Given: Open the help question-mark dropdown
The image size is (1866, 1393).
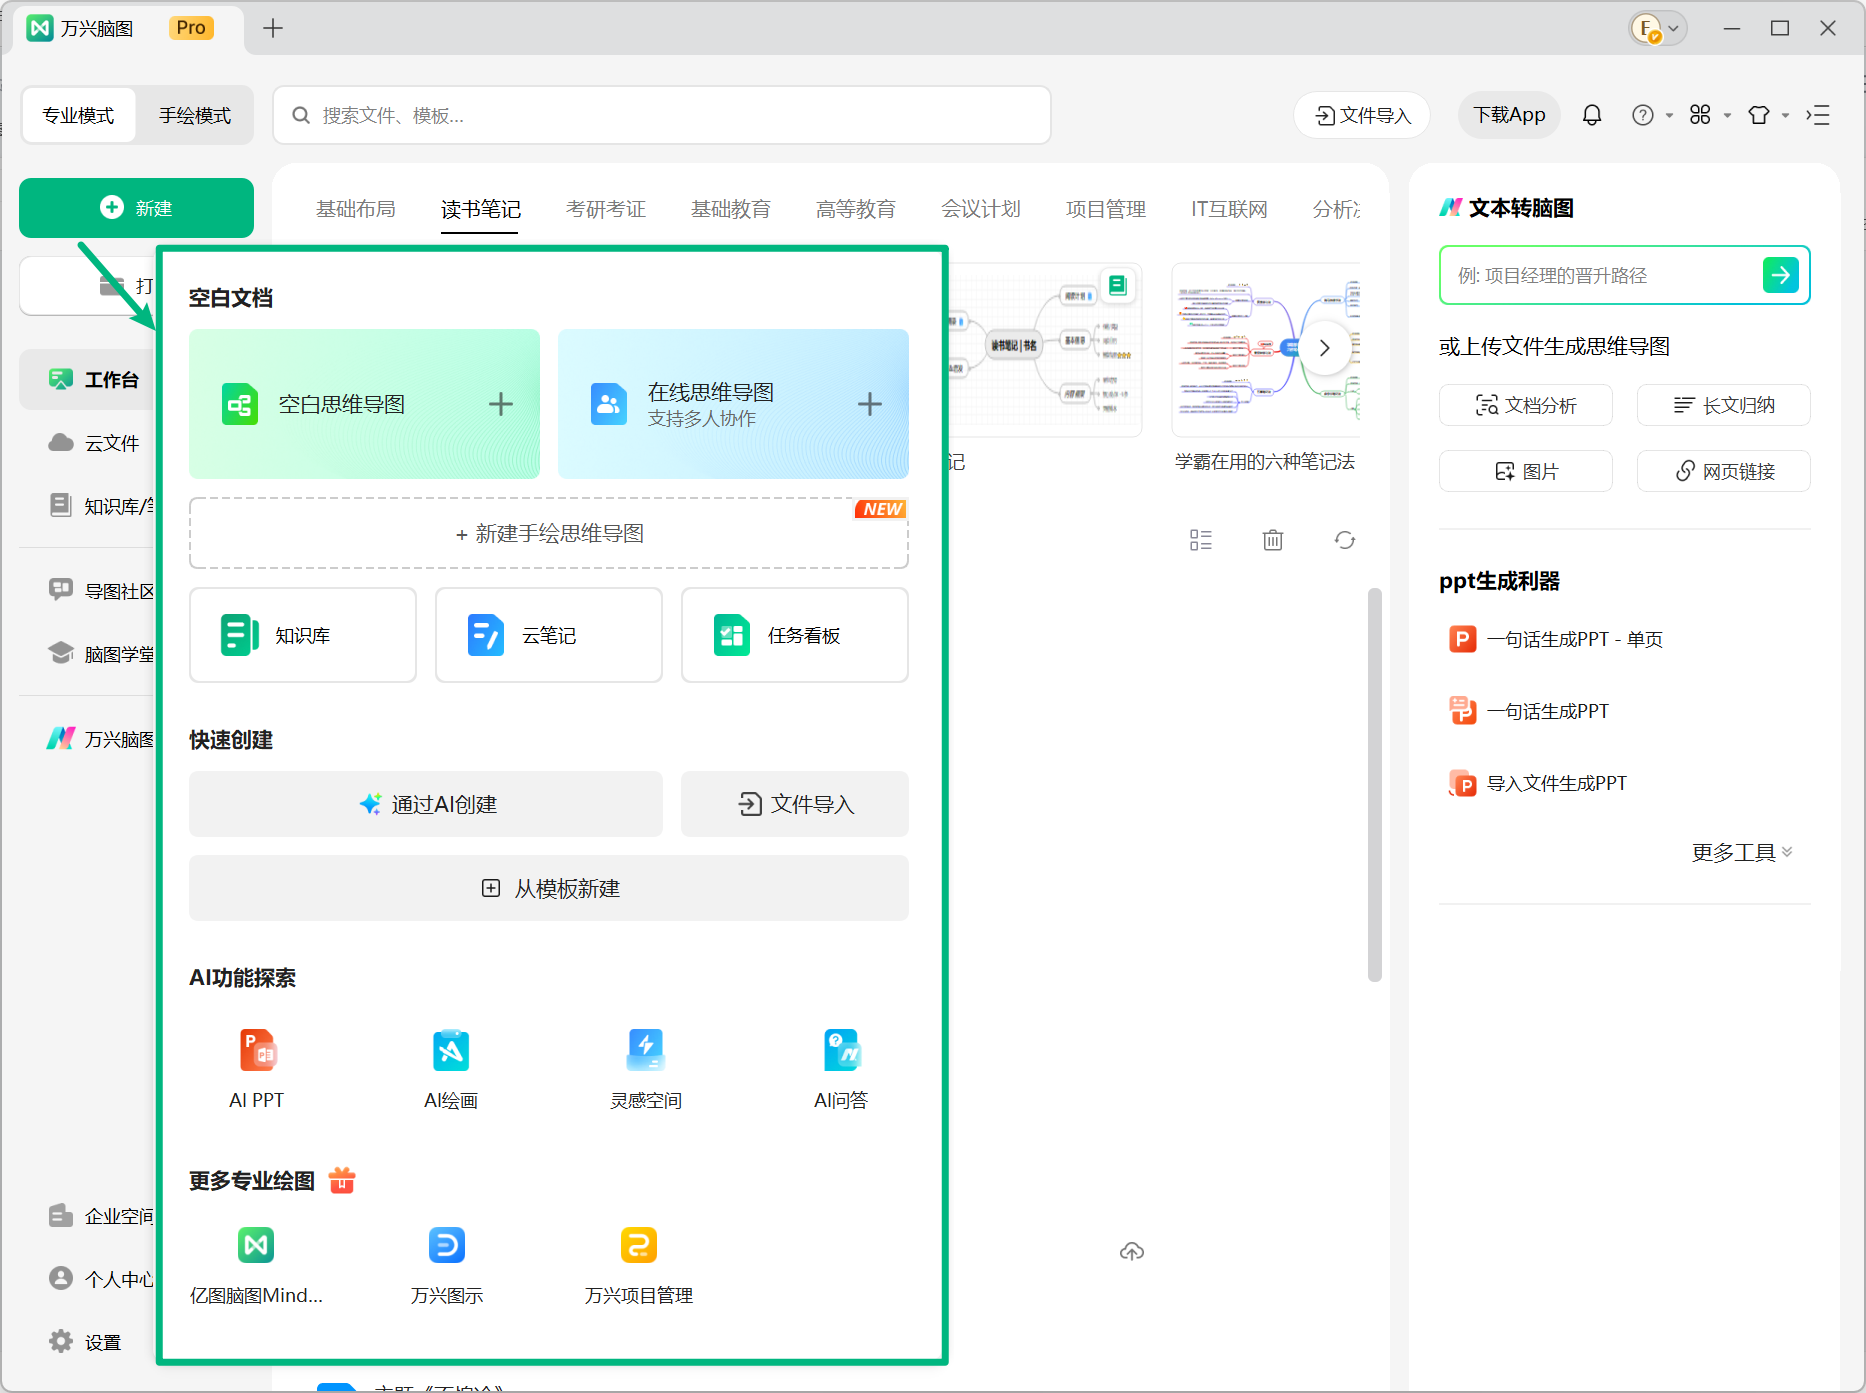Looking at the screenshot, I should click(1652, 115).
